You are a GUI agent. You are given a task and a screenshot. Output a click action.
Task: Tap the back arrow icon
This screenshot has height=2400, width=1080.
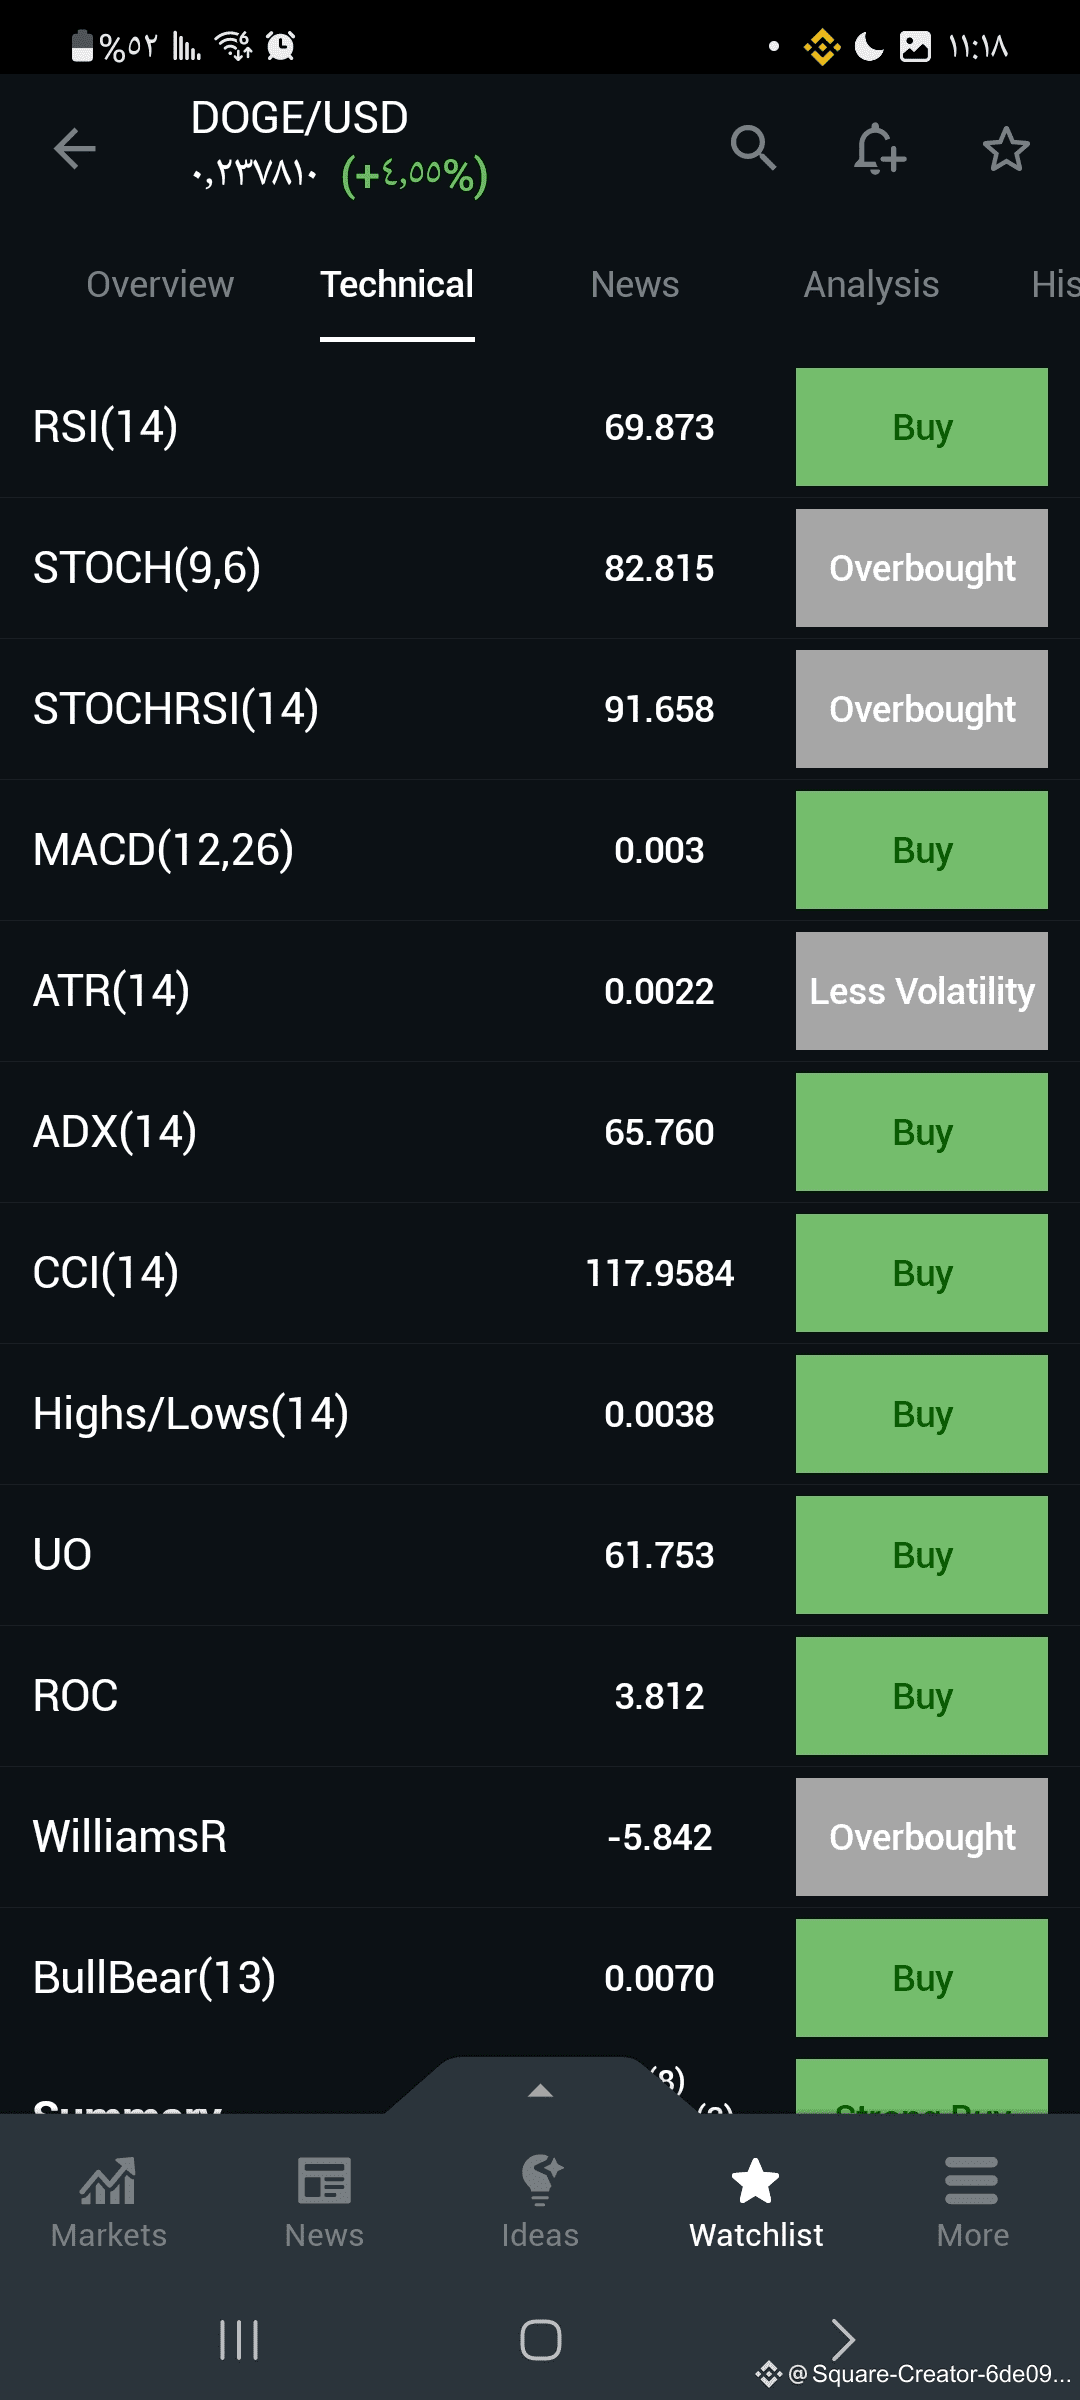[75, 149]
